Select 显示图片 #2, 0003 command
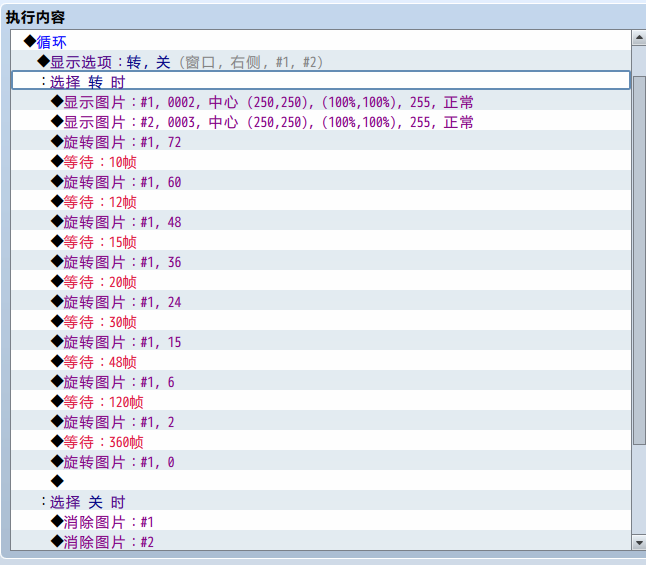This screenshot has height=565, width=646. coord(321,121)
